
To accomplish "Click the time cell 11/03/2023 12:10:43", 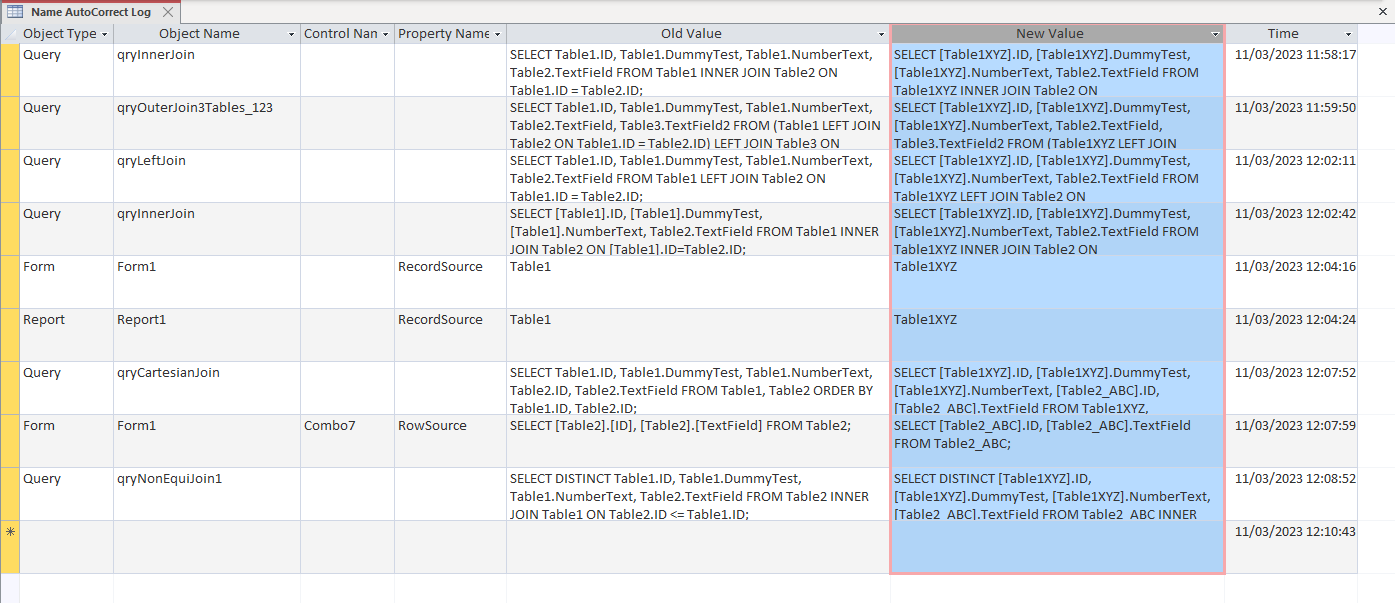I will click(x=1292, y=547).
